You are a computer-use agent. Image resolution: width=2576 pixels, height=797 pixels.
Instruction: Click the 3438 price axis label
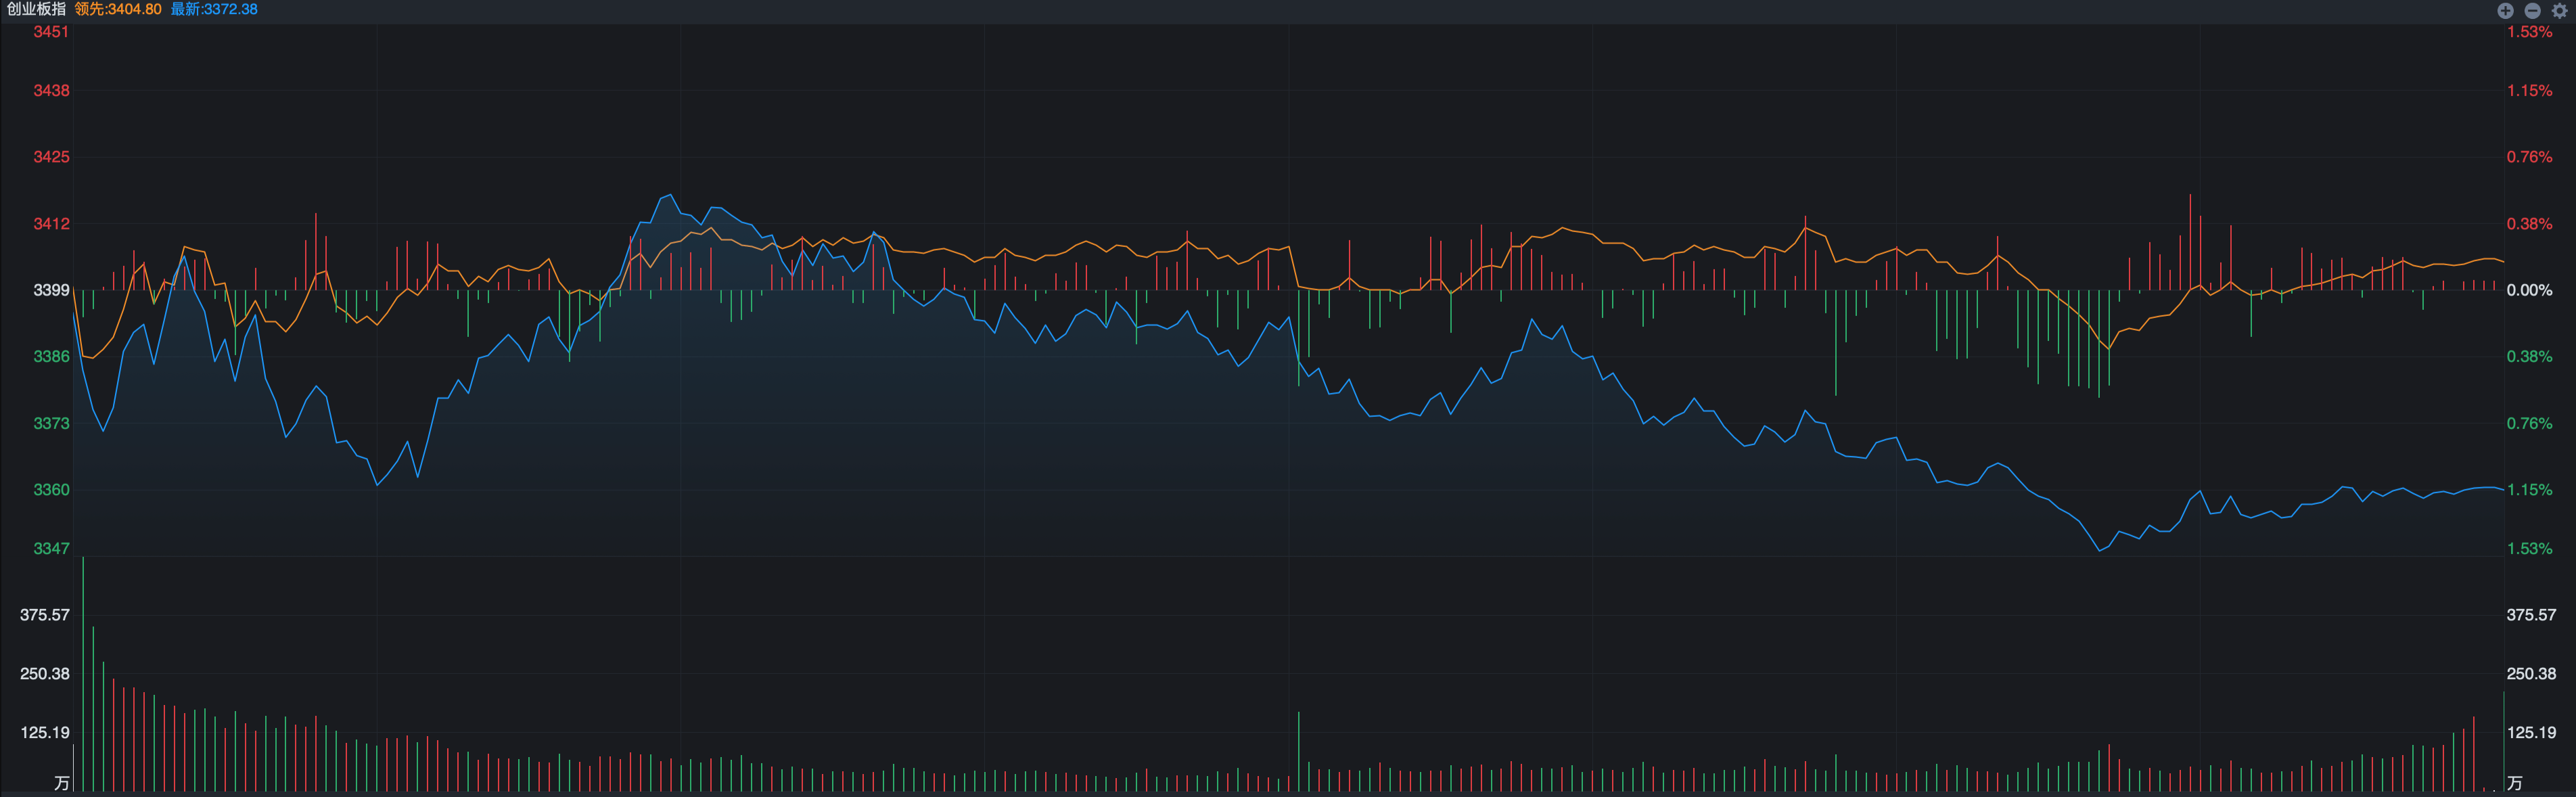coord(52,90)
